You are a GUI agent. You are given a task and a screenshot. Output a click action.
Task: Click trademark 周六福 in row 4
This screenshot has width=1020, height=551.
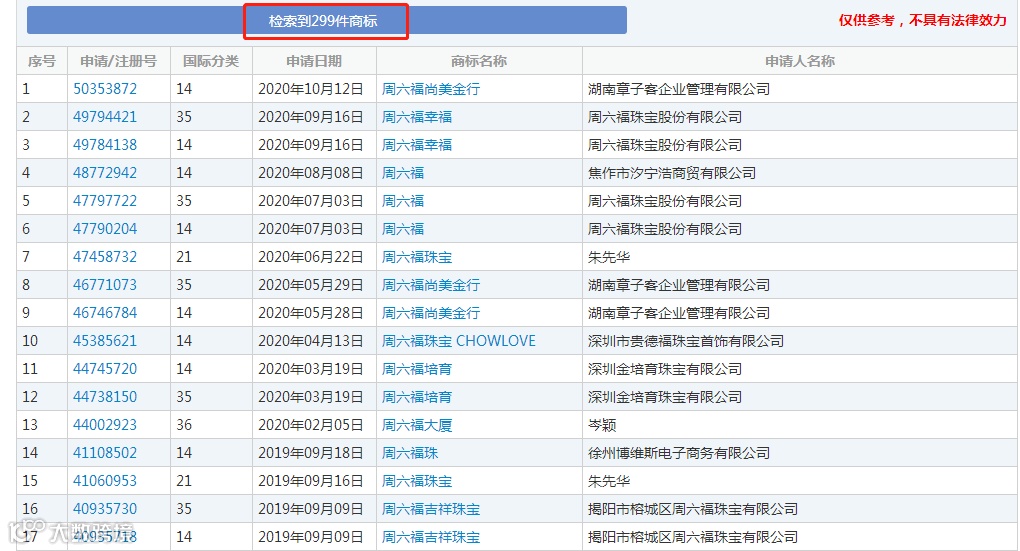403,172
